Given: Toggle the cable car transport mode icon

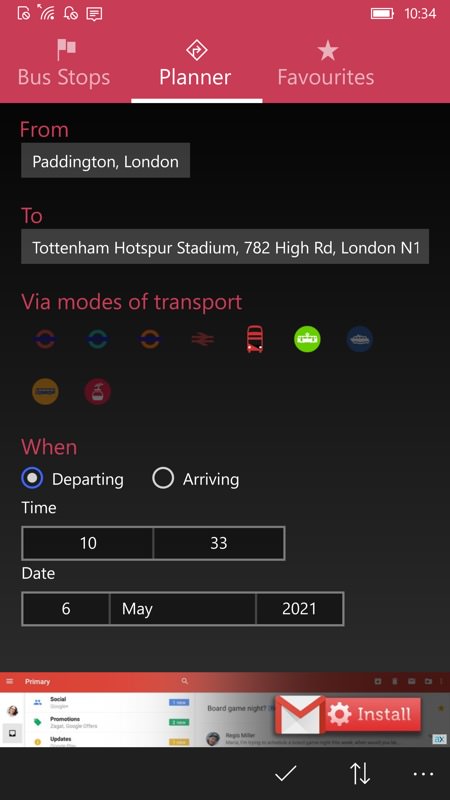Looking at the screenshot, I should click(x=97, y=392).
